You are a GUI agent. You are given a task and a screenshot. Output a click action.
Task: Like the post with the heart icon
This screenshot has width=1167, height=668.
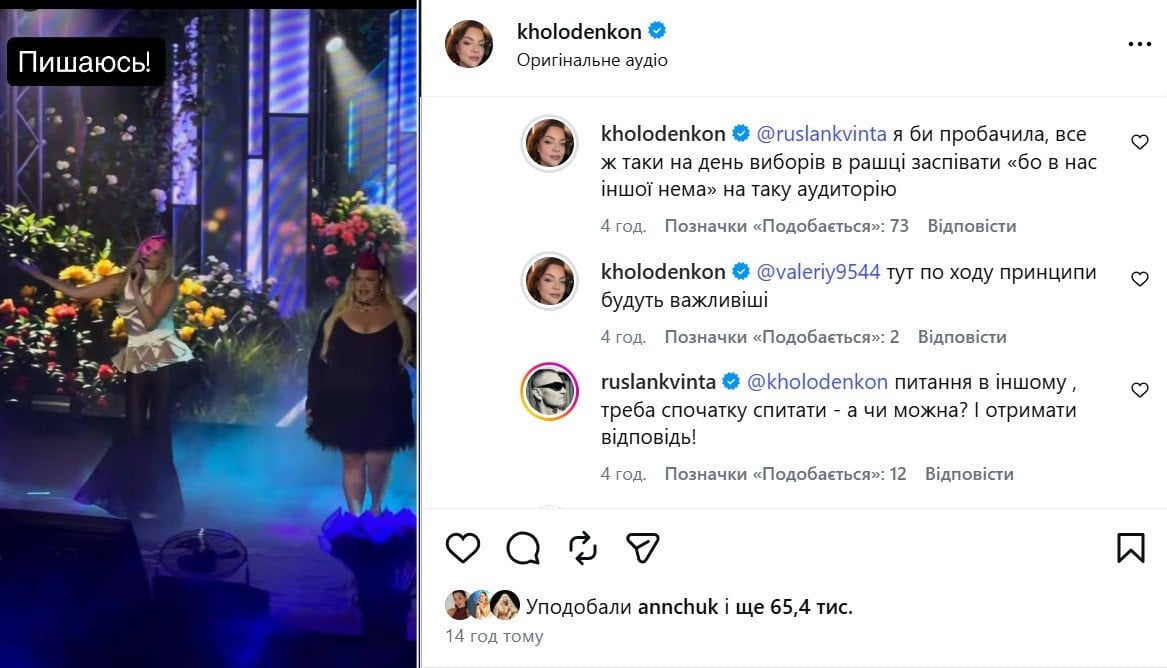pyautogui.click(x=463, y=548)
